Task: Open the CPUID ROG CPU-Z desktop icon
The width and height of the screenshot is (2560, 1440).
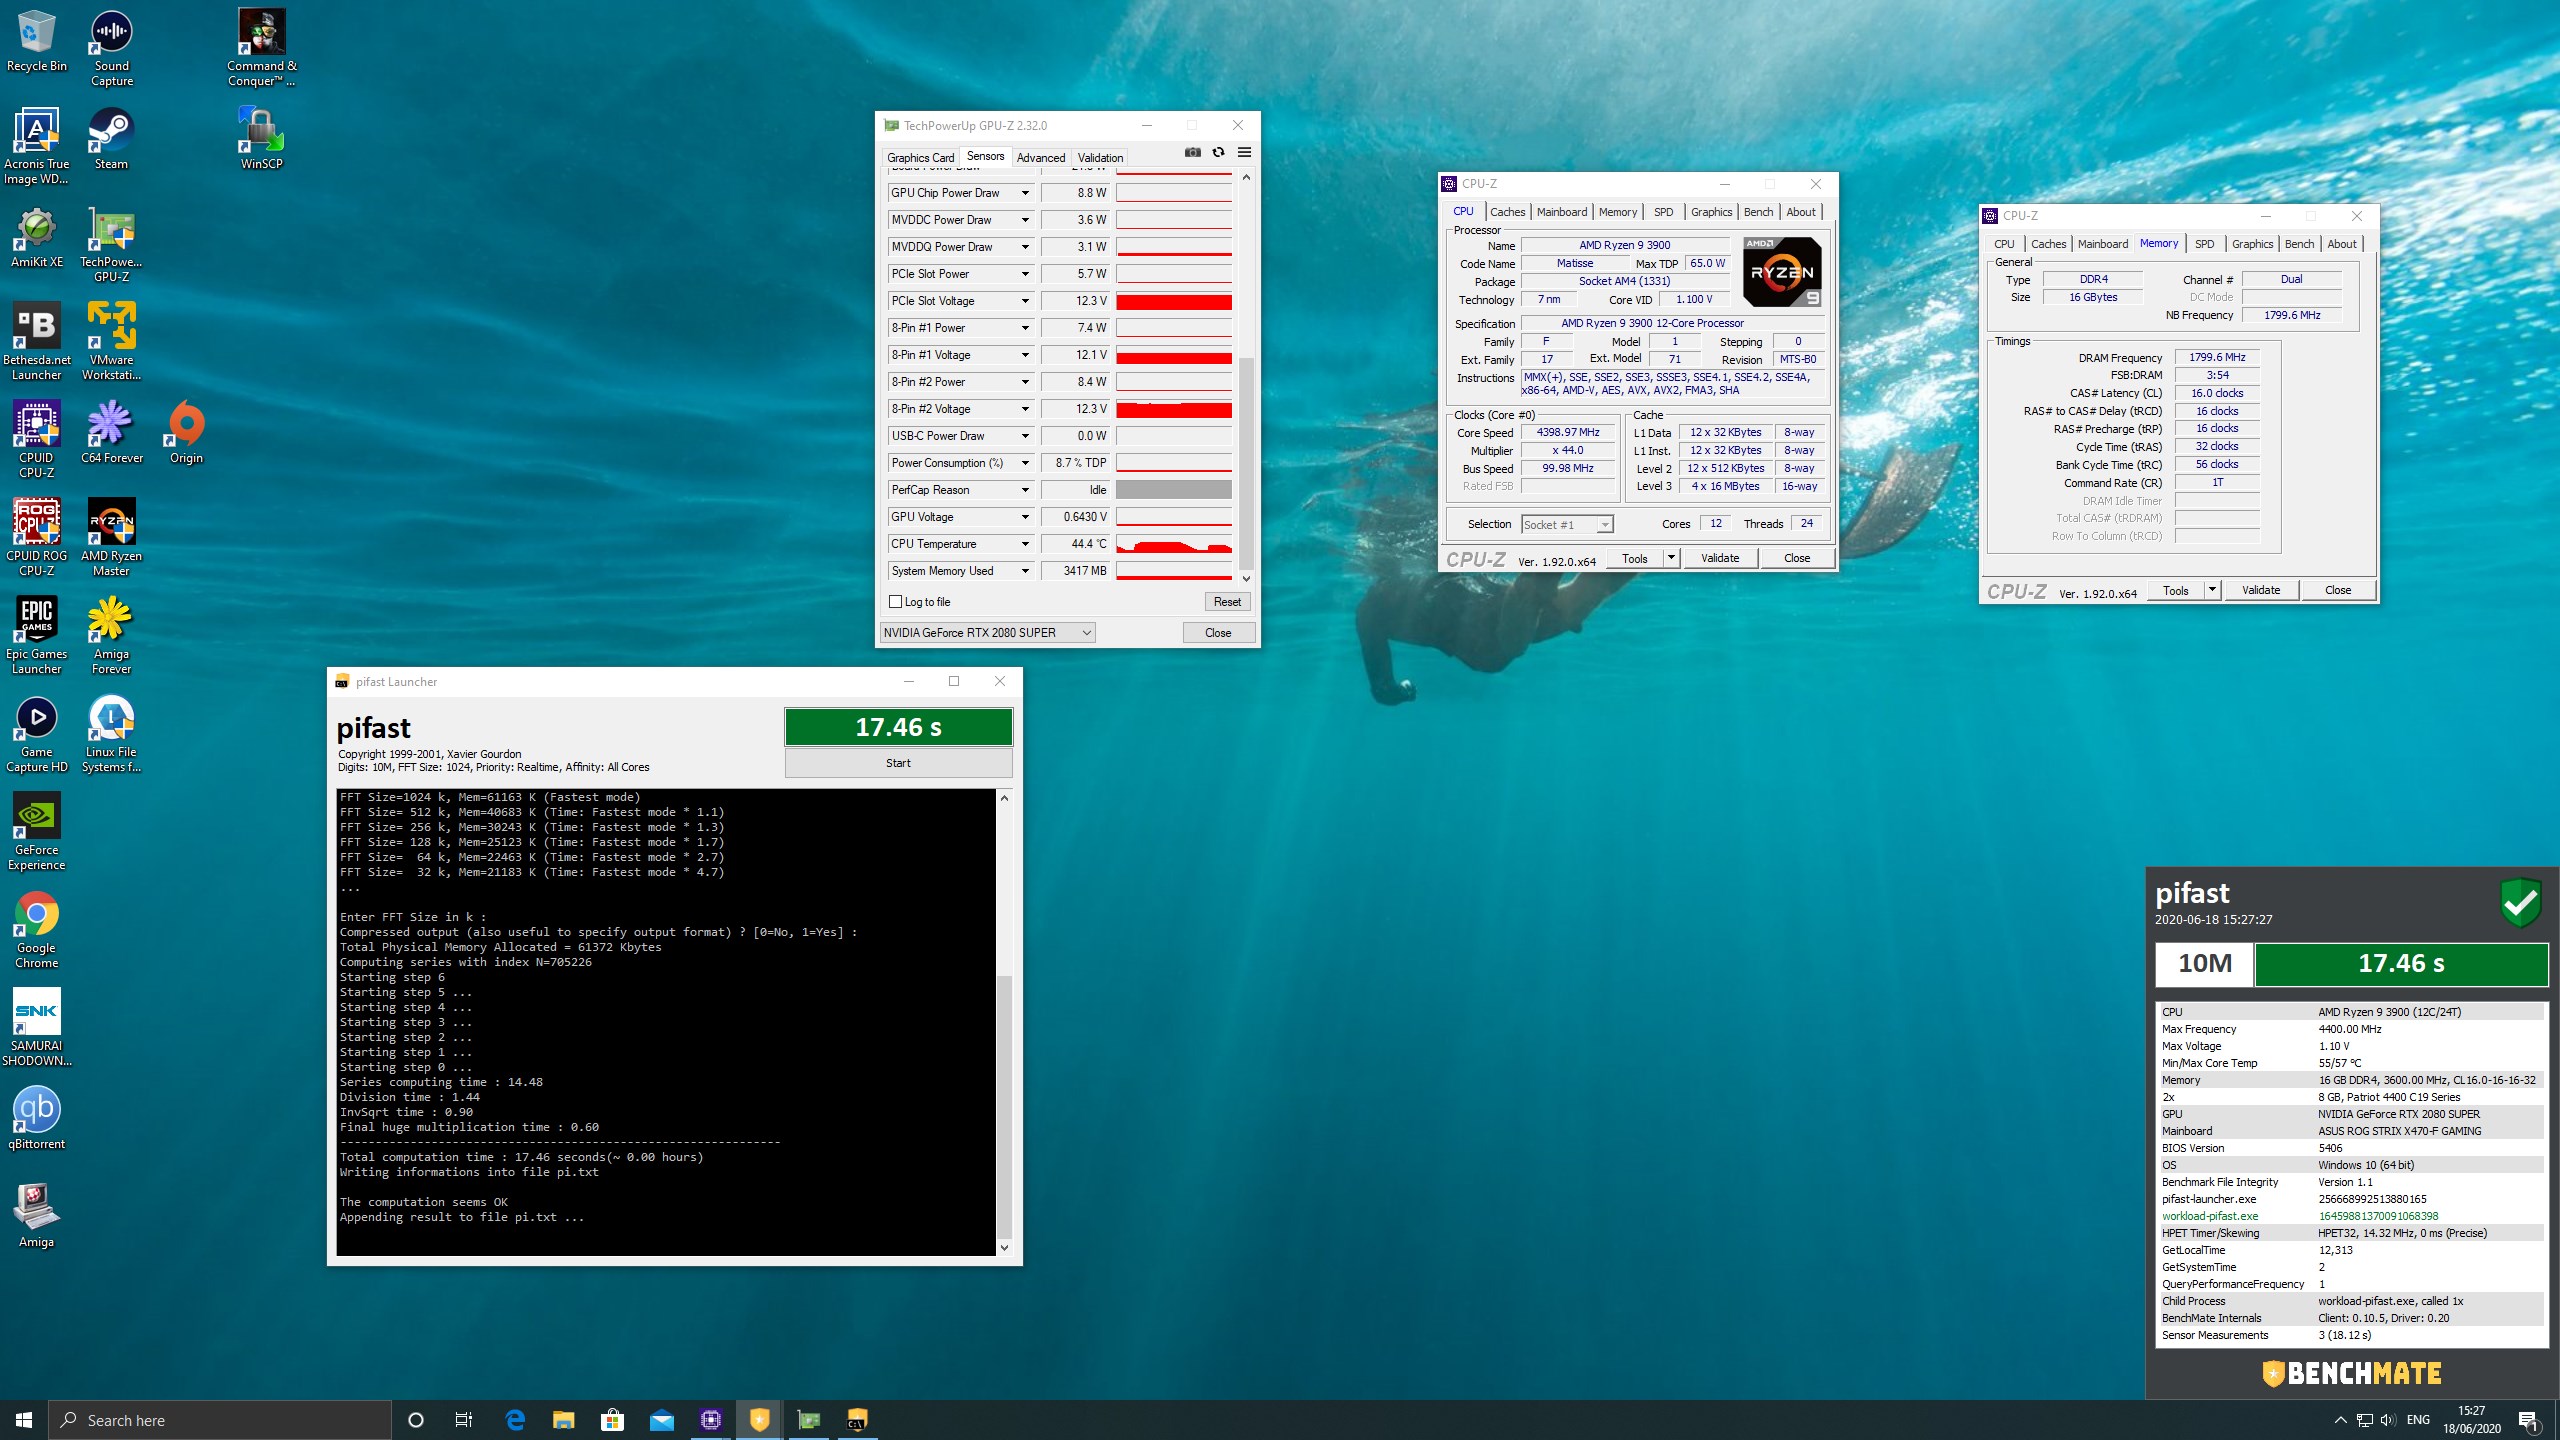Action: coord(36,538)
